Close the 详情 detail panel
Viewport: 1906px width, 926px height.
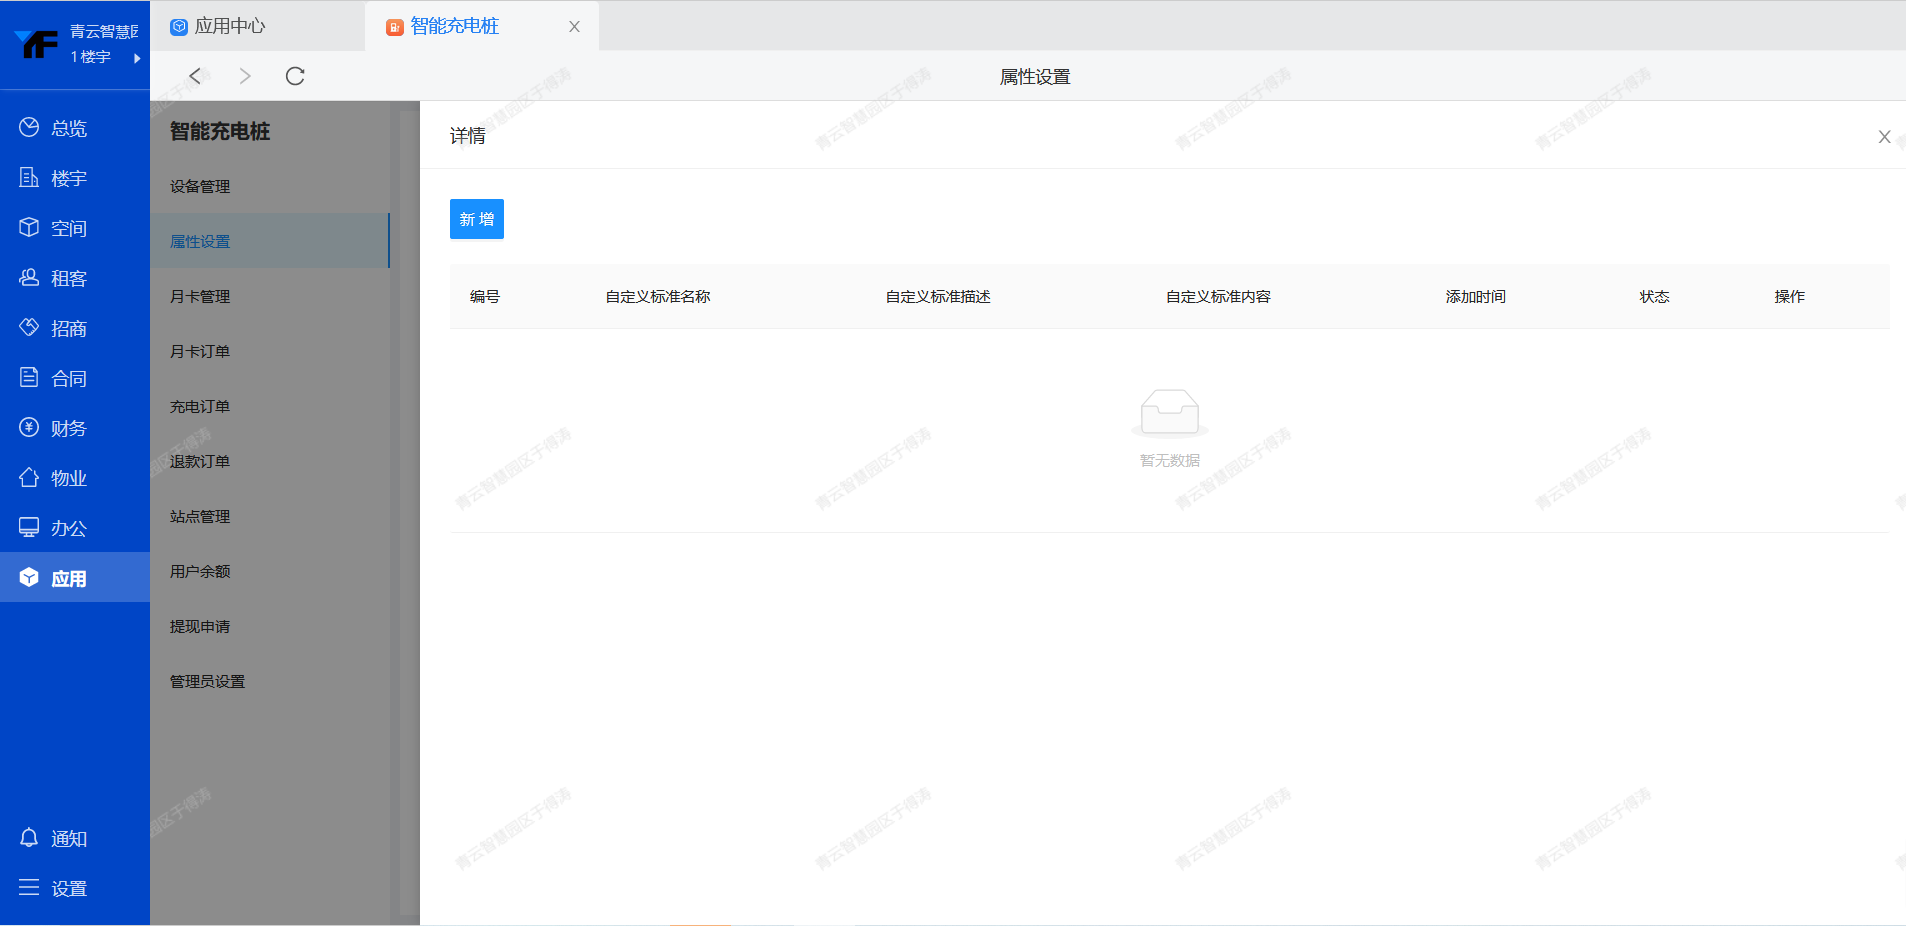(1884, 137)
